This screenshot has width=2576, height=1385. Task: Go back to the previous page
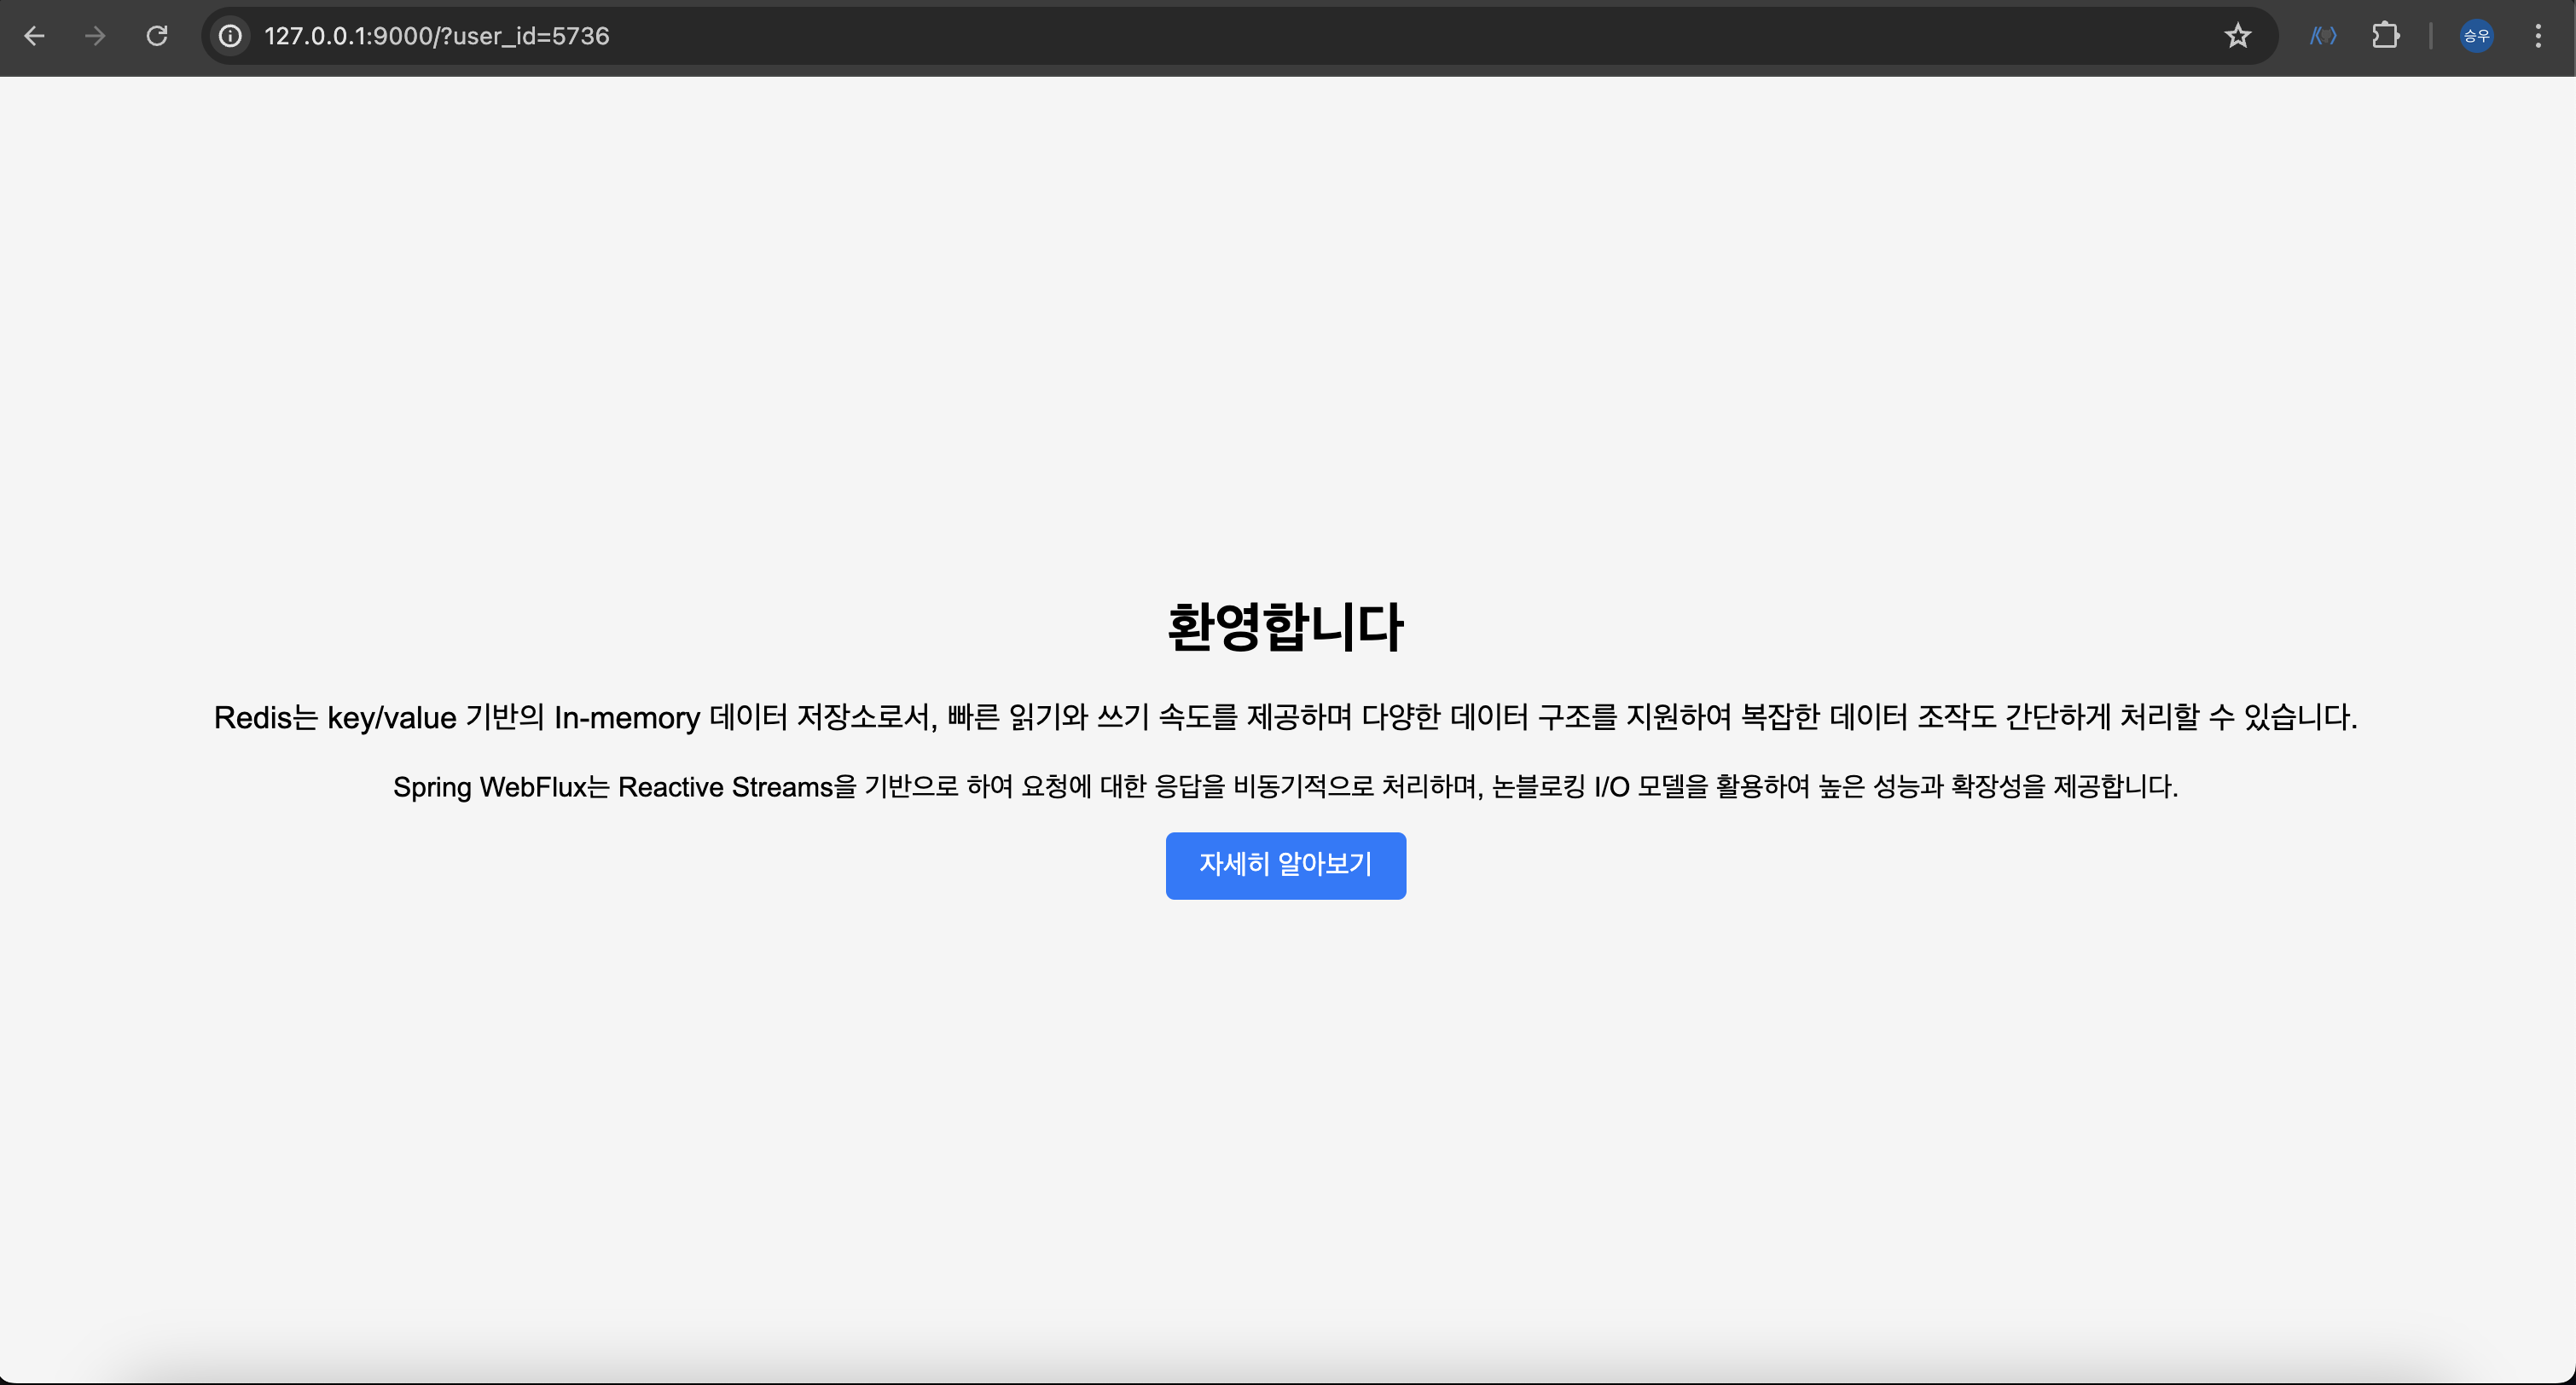34,36
